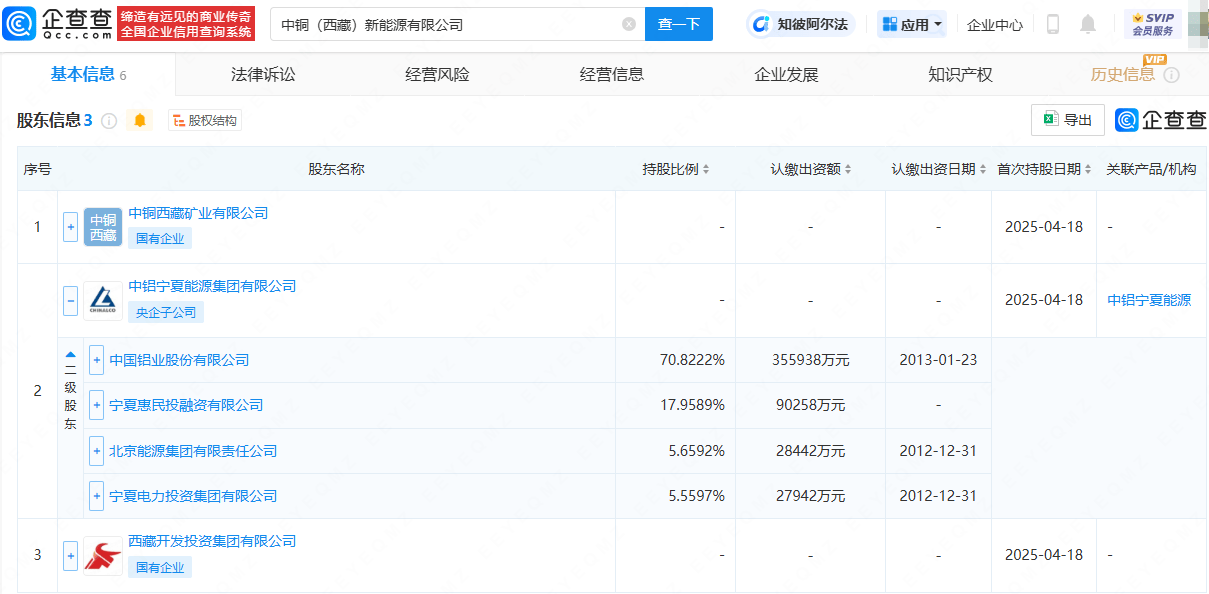Click 28442万元 capital cell
This screenshot has width=1209, height=594.
pyautogui.click(x=811, y=451)
